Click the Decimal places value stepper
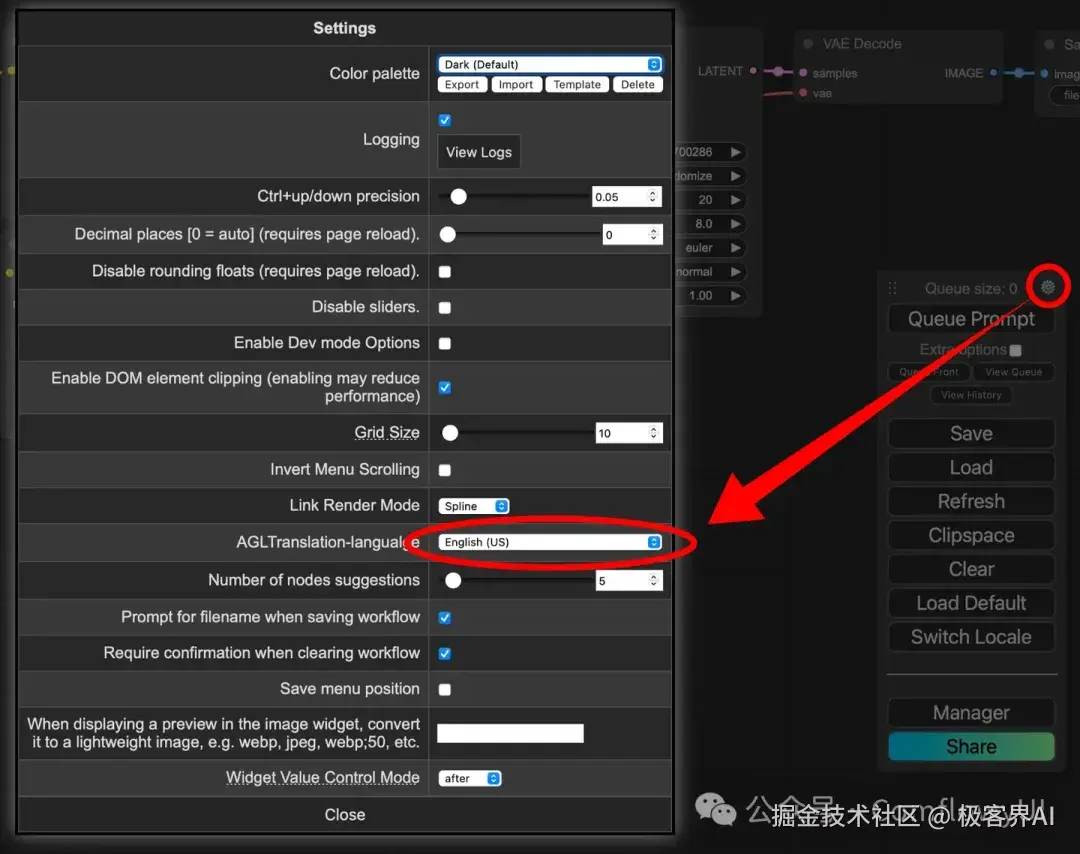Screen dimensions: 1080x854 click(653, 234)
